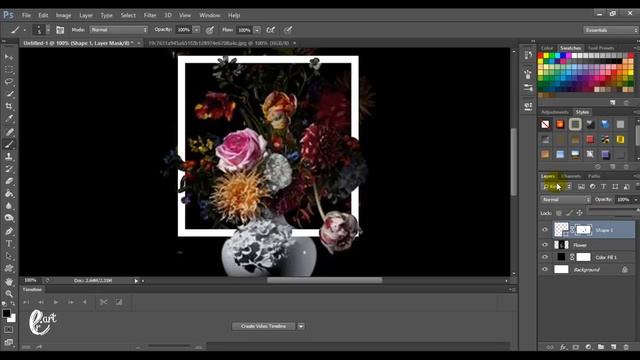The width and height of the screenshot is (640, 360).
Task: Select the Spot Healing Brush tool
Action: [9, 132]
